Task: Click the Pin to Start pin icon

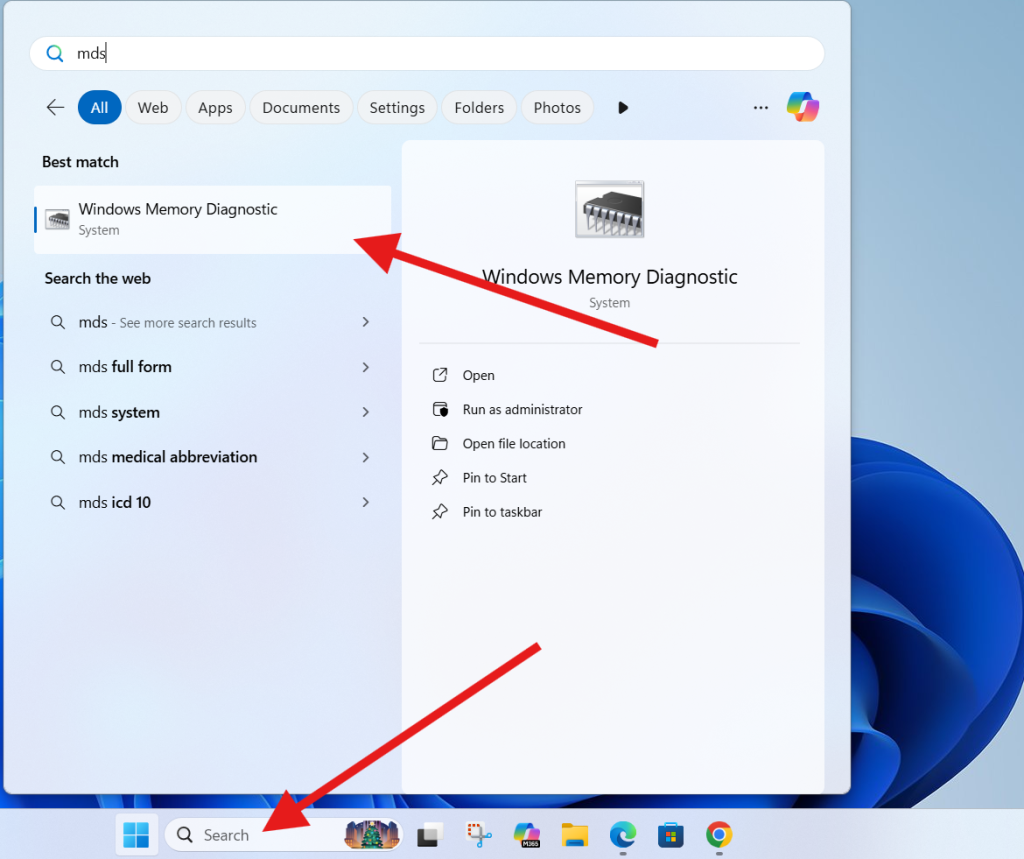Action: [441, 477]
